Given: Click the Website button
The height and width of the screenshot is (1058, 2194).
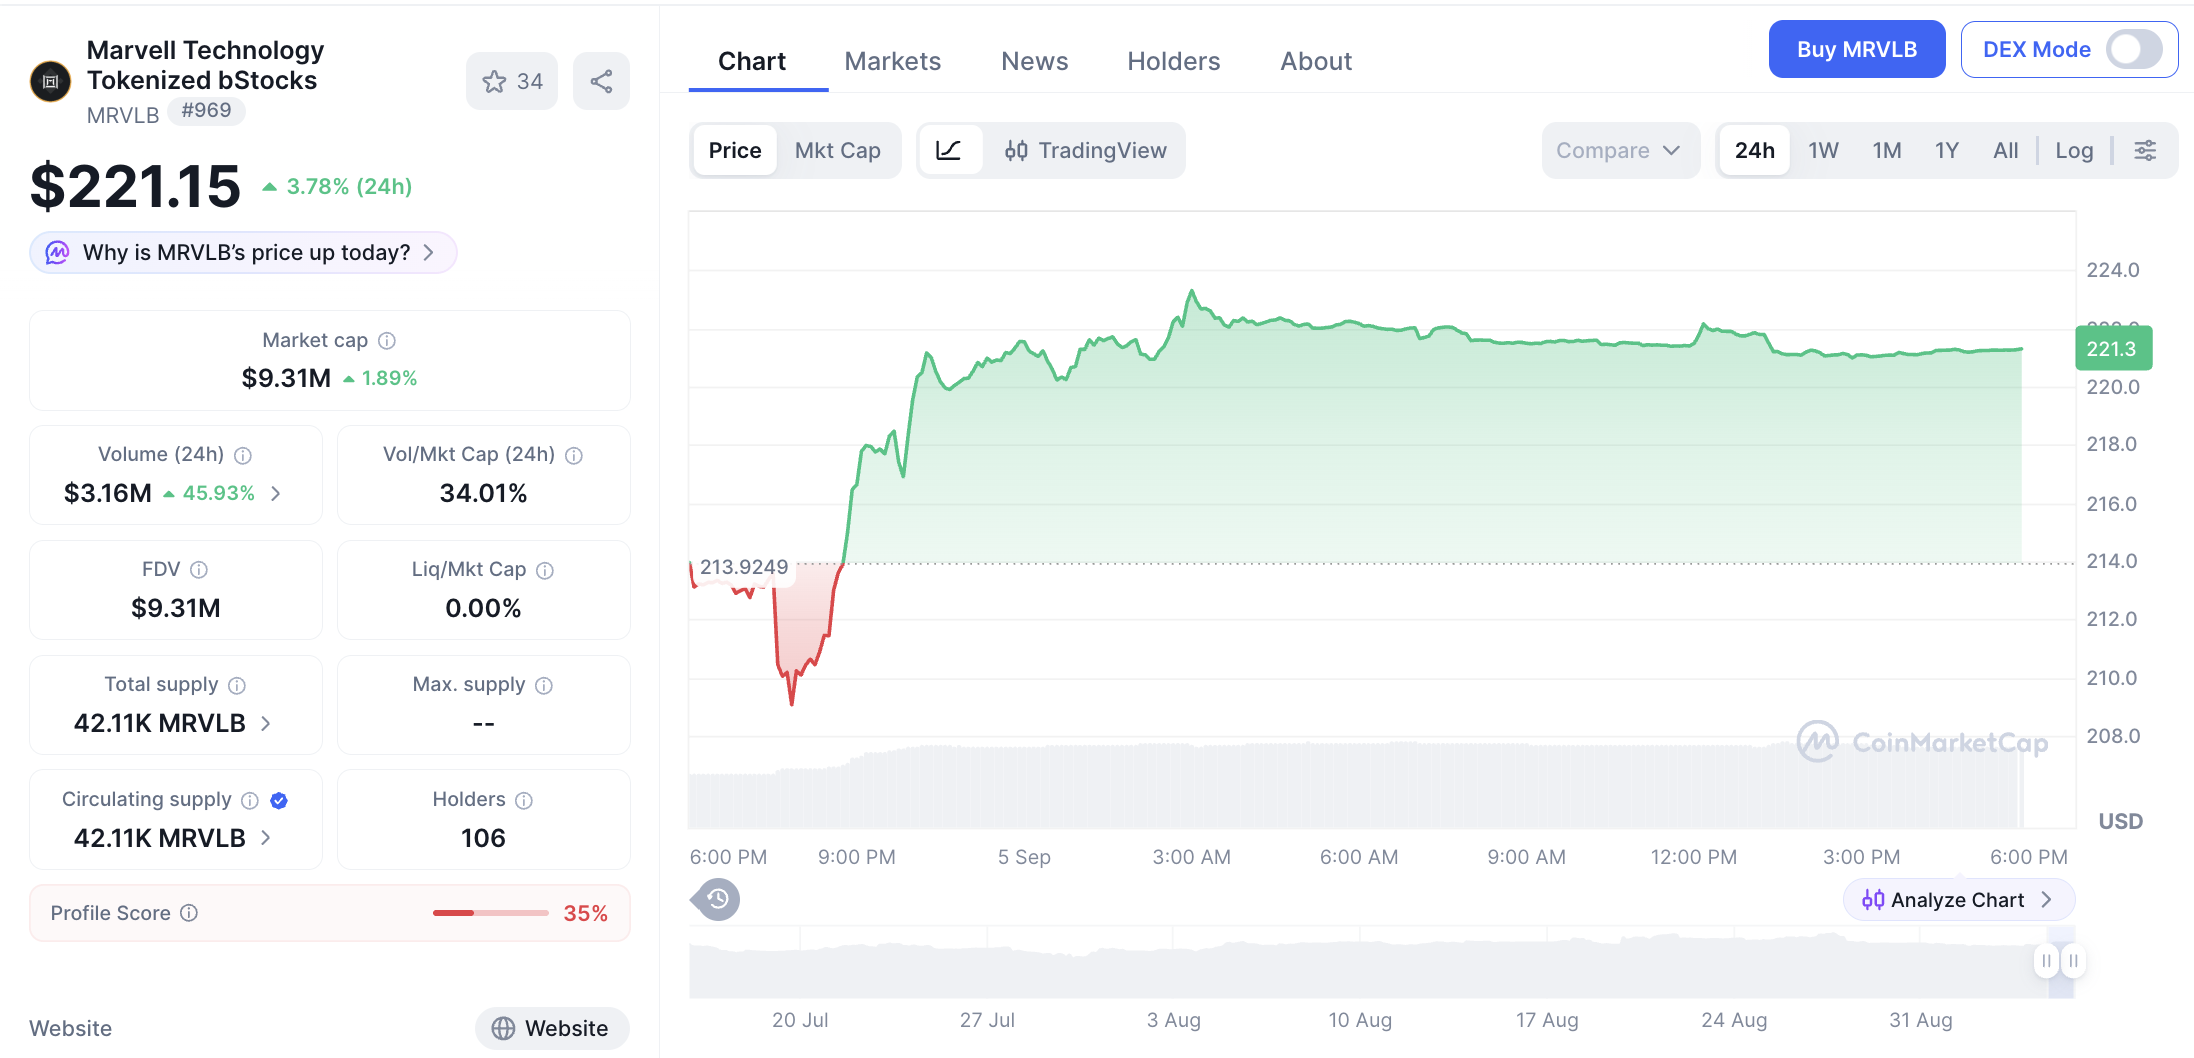Looking at the screenshot, I should 552,1028.
